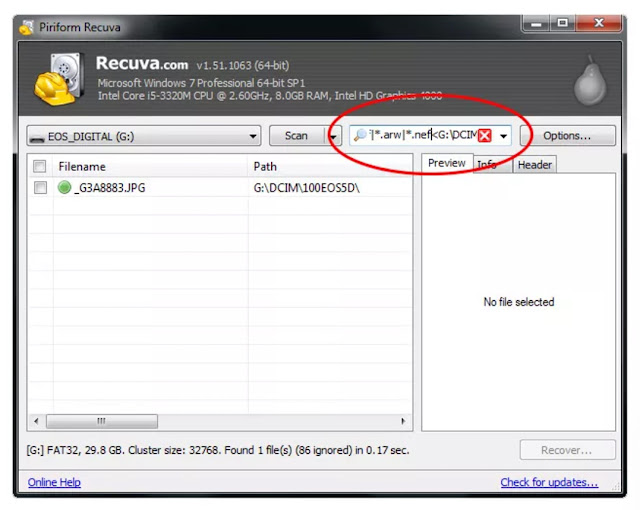Click the Piriform pear logo

pos(590,81)
